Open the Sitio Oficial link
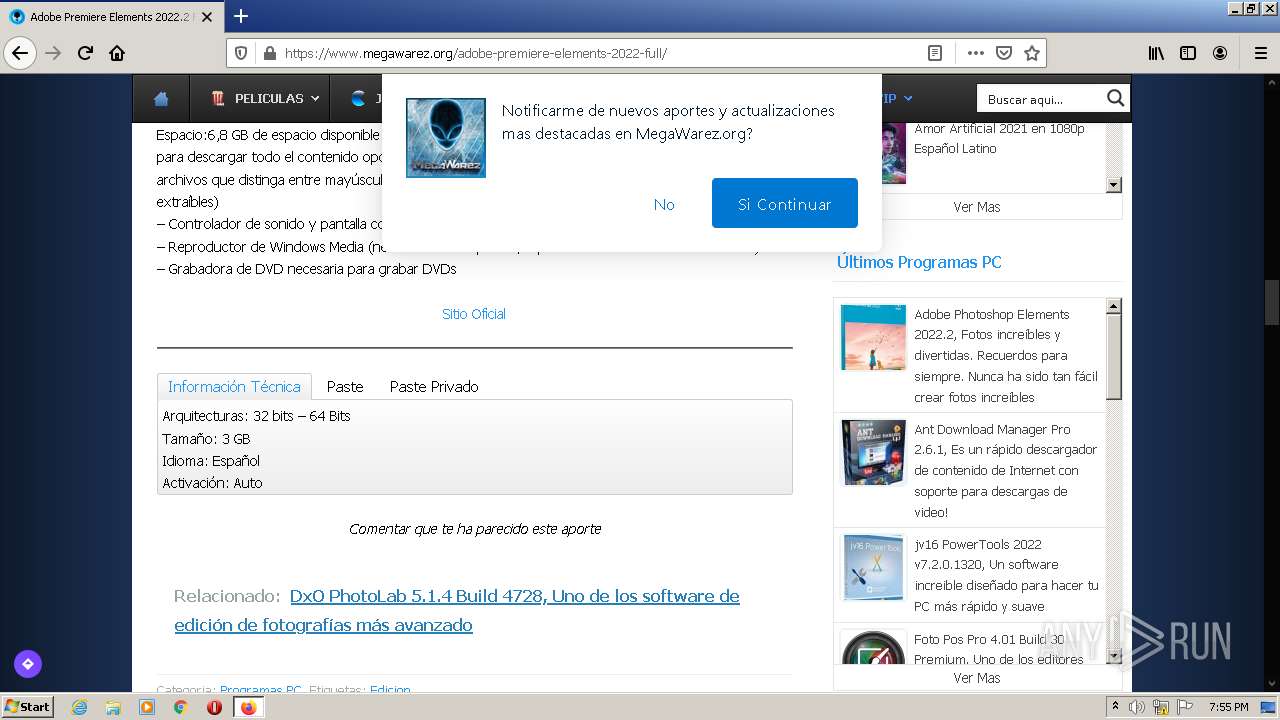The width and height of the screenshot is (1280, 720). pyautogui.click(x=474, y=314)
